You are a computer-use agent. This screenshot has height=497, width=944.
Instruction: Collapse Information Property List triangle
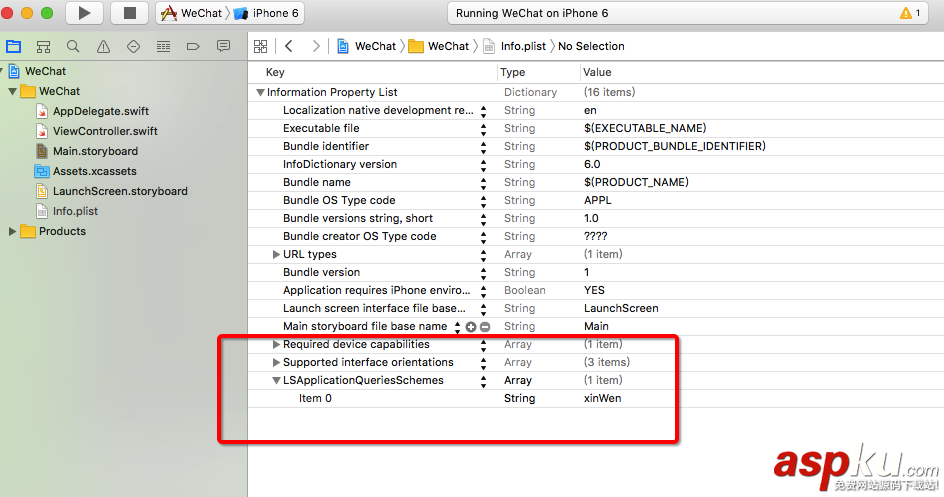(260, 93)
